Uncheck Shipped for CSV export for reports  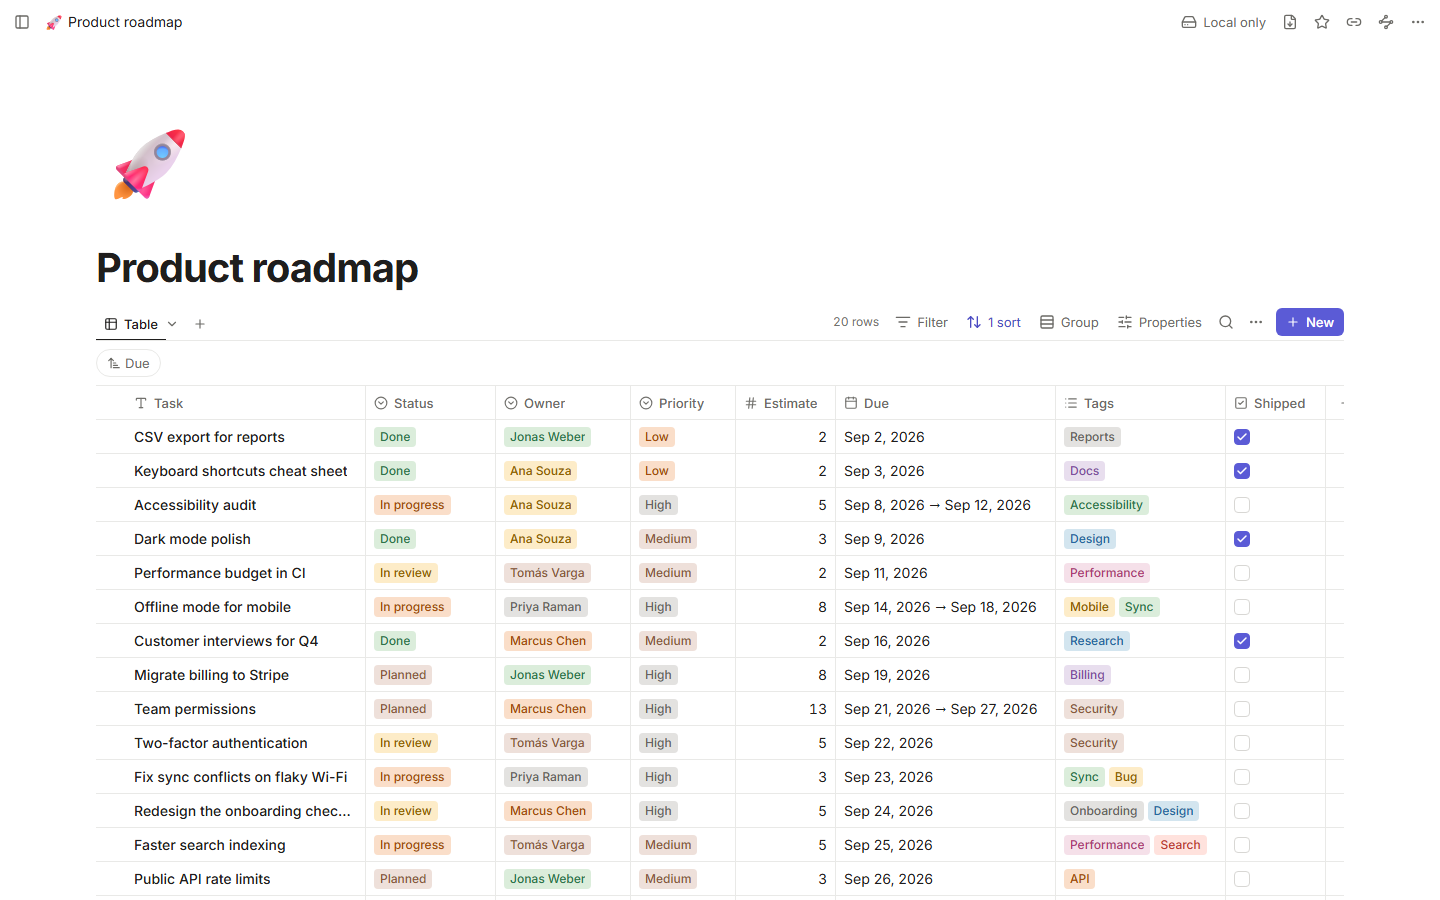click(x=1242, y=437)
